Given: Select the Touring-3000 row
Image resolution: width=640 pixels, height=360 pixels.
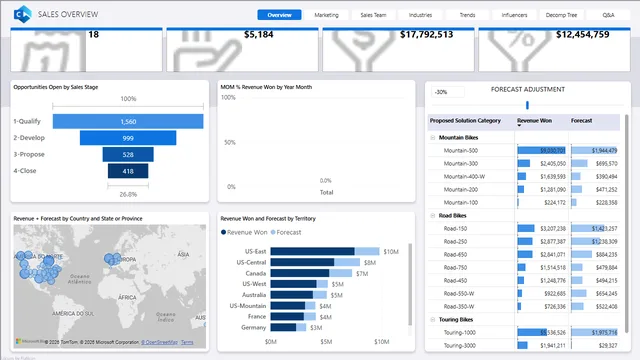Looking at the screenshot, I should (x=524, y=346).
